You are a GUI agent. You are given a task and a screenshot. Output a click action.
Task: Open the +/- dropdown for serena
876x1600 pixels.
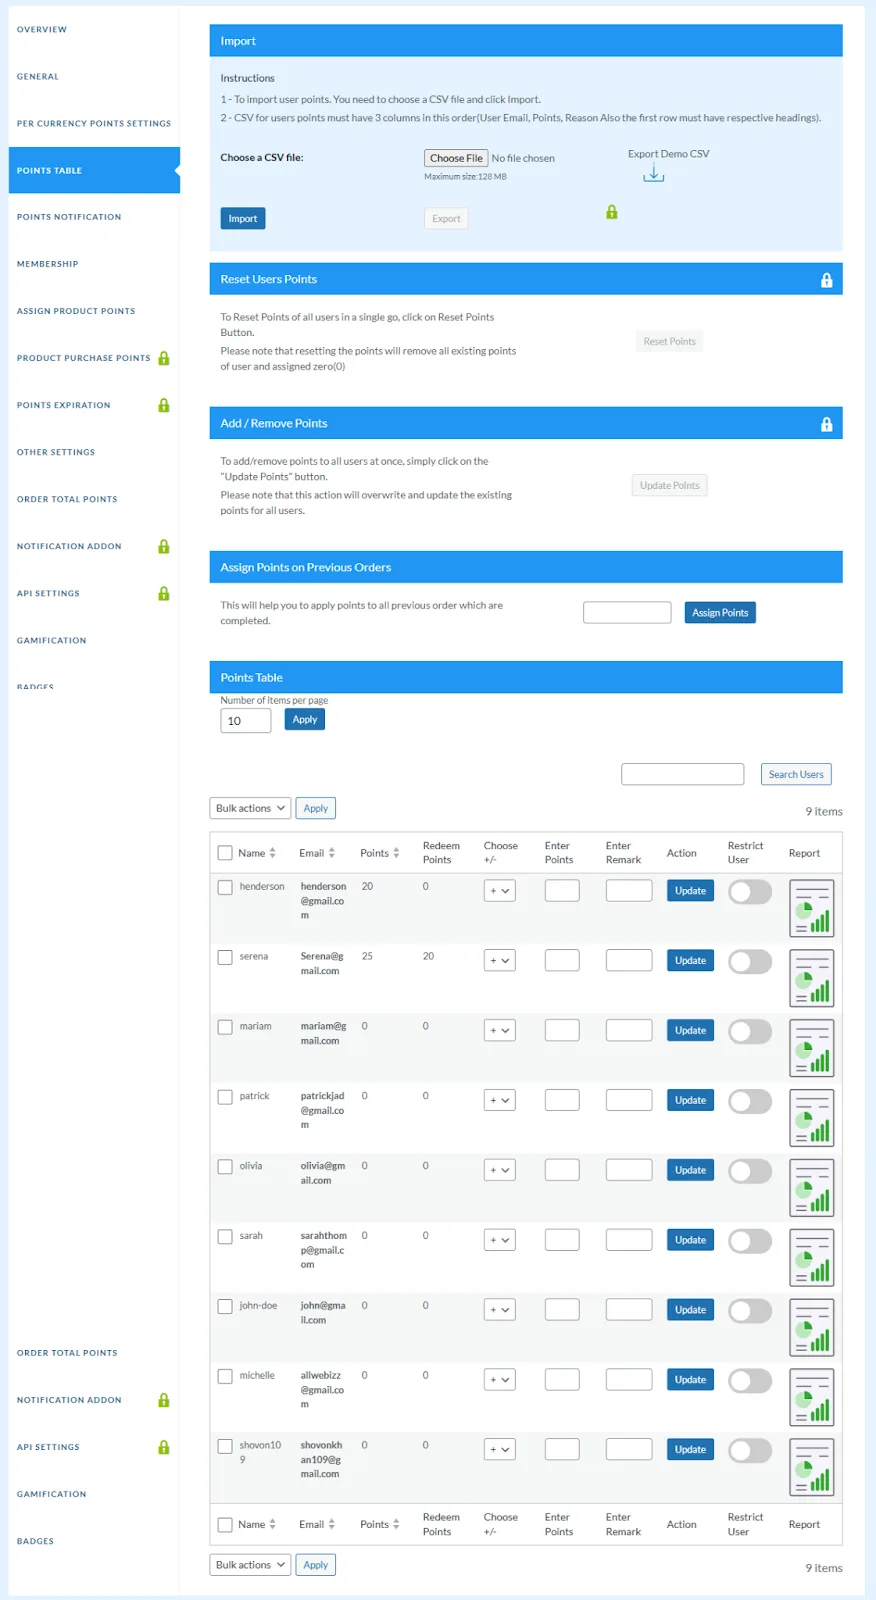point(500,961)
